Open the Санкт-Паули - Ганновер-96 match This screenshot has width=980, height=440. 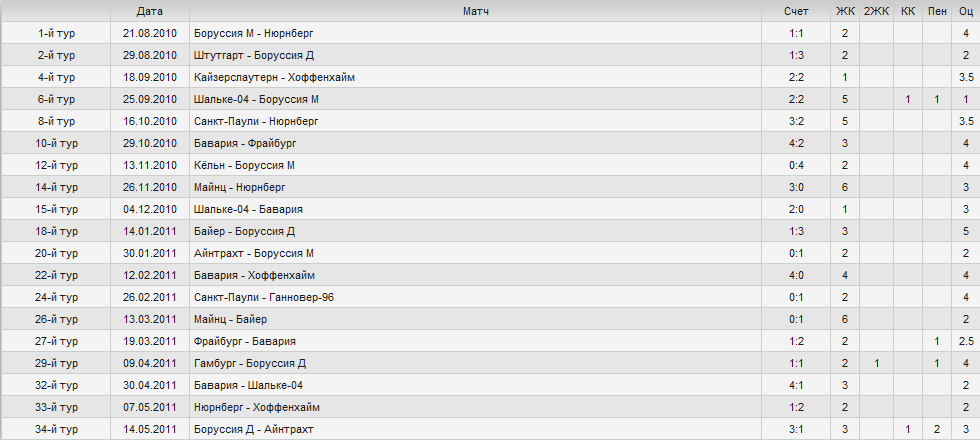(x=264, y=298)
